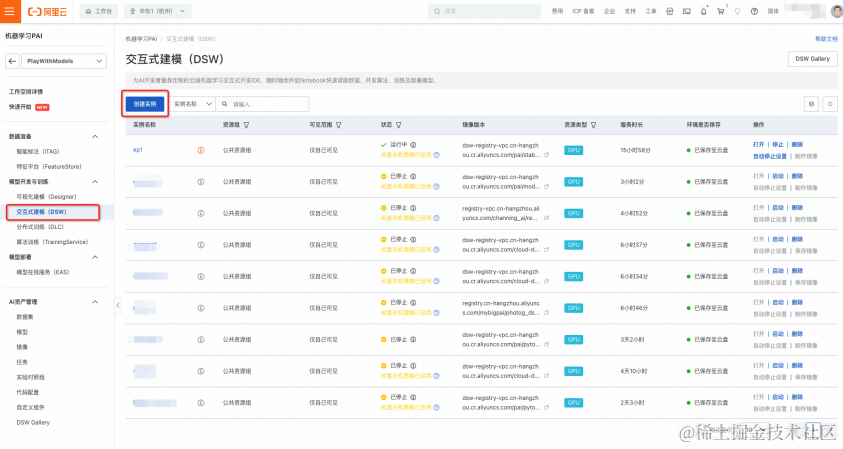Click 启动 in the 4天10小时 row
843x449 pixels.
(x=778, y=366)
